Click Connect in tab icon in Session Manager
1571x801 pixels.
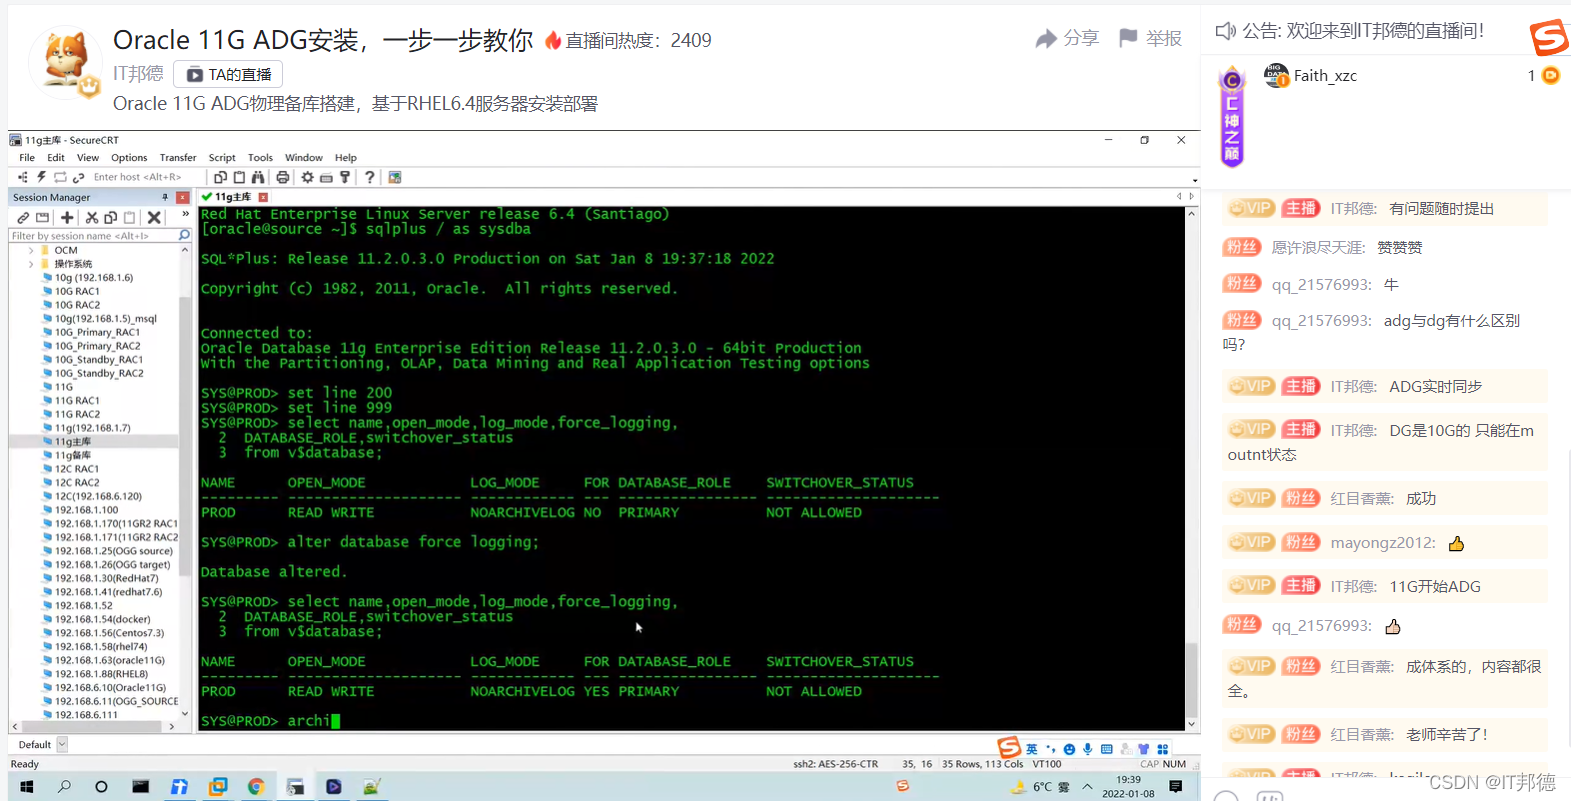pos(42,217)
